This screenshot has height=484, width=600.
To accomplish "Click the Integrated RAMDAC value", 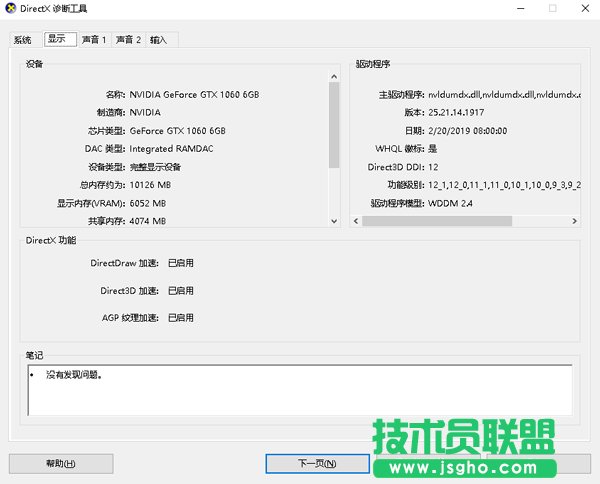I will click(x=171, y=149).
